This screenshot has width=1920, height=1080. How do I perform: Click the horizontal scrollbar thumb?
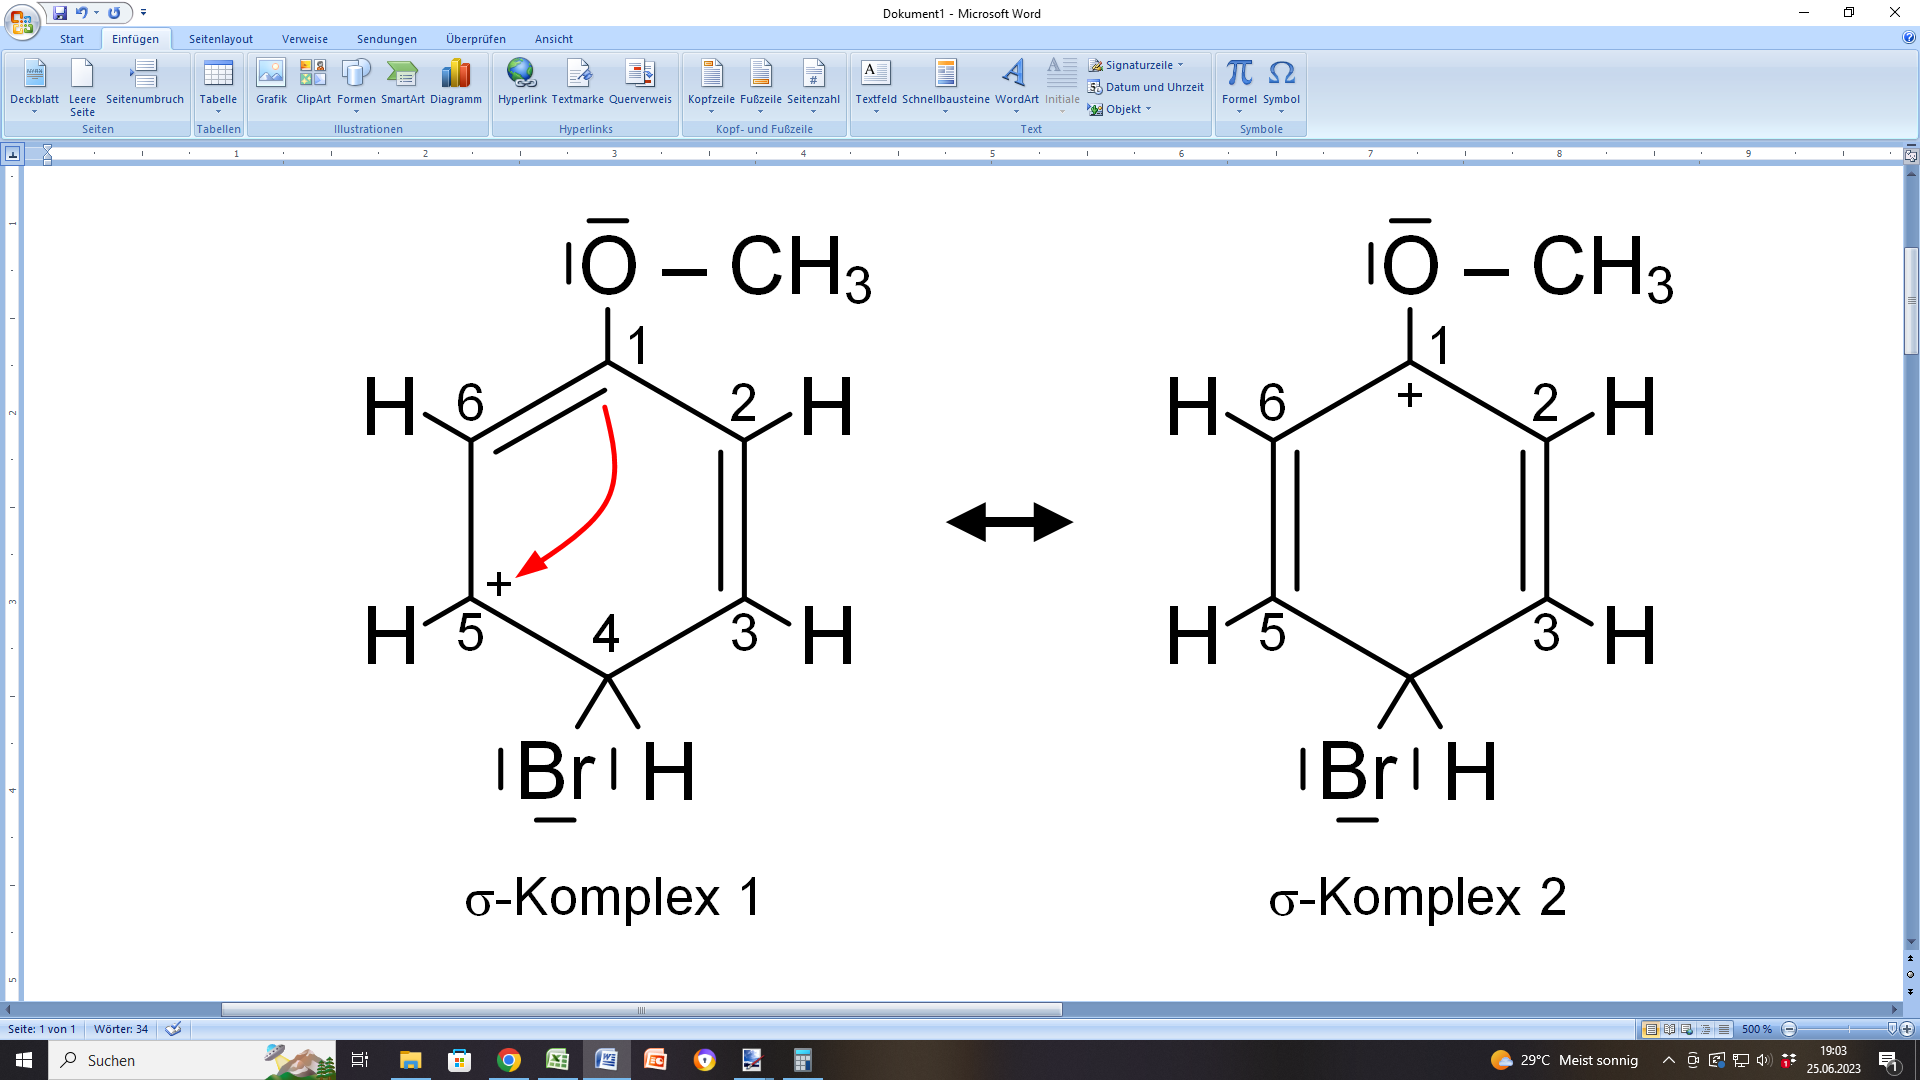click(x=641, y=1010)
